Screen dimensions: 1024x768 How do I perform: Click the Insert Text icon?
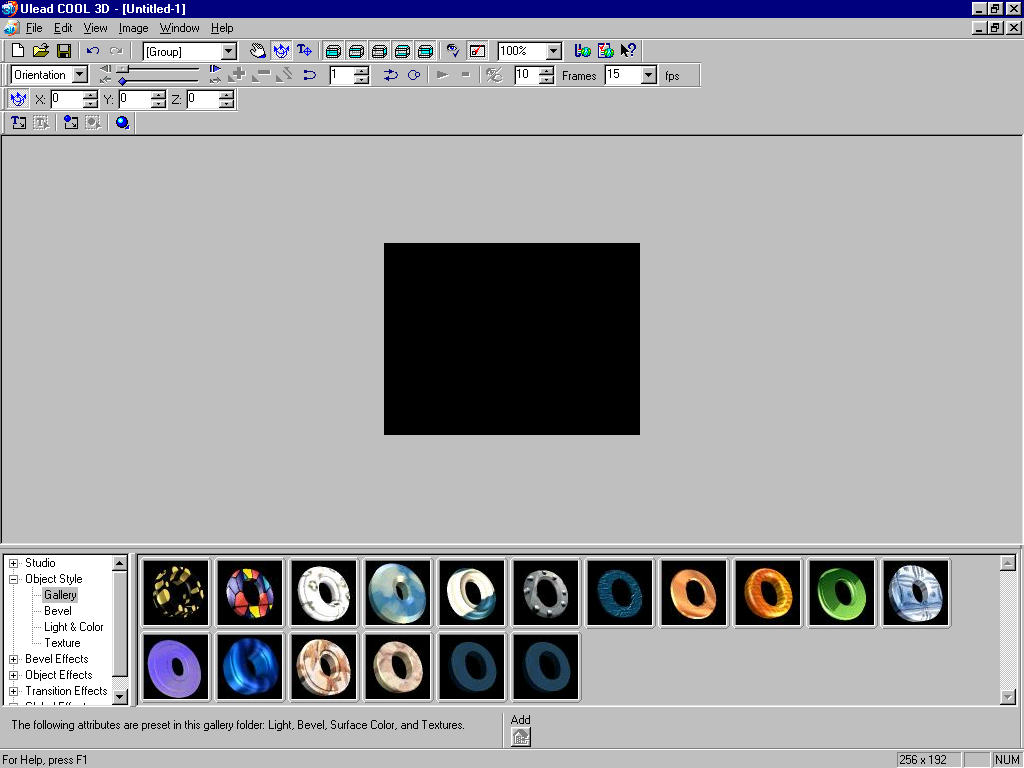coord(18,123)
